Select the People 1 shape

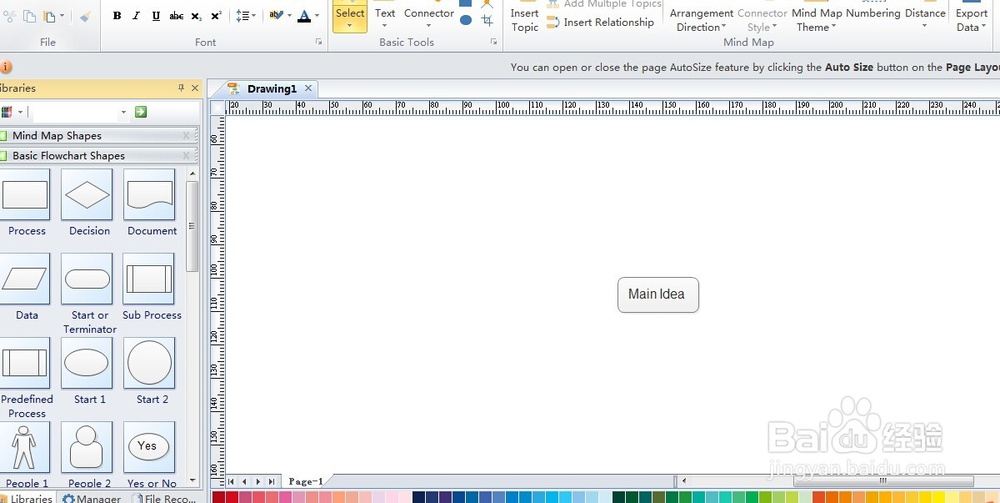point(26,447)
